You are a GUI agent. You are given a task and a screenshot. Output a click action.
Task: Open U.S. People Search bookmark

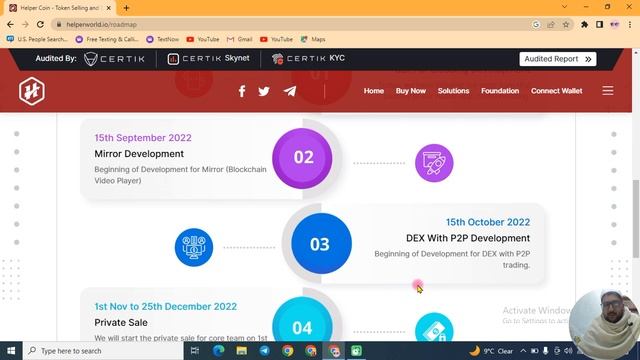pyautogui.click(x=37, y=39)
